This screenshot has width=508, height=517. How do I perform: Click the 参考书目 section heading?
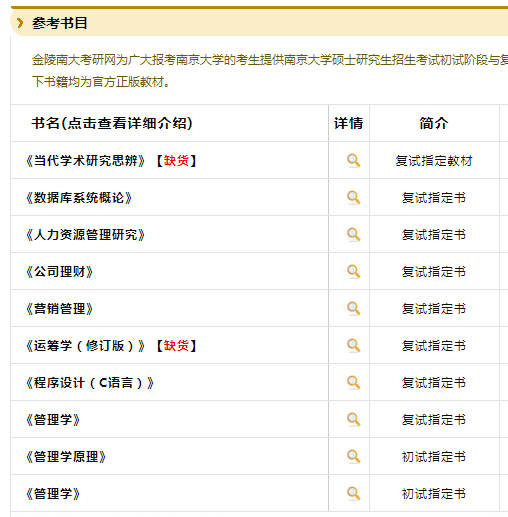60,23
